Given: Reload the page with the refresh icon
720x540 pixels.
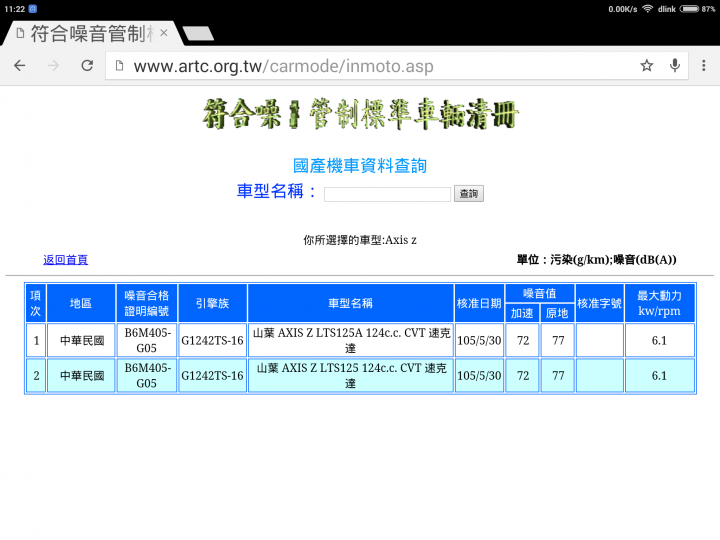Looking at the screenshot, I should pyautogui.click(x=87, y=66).
